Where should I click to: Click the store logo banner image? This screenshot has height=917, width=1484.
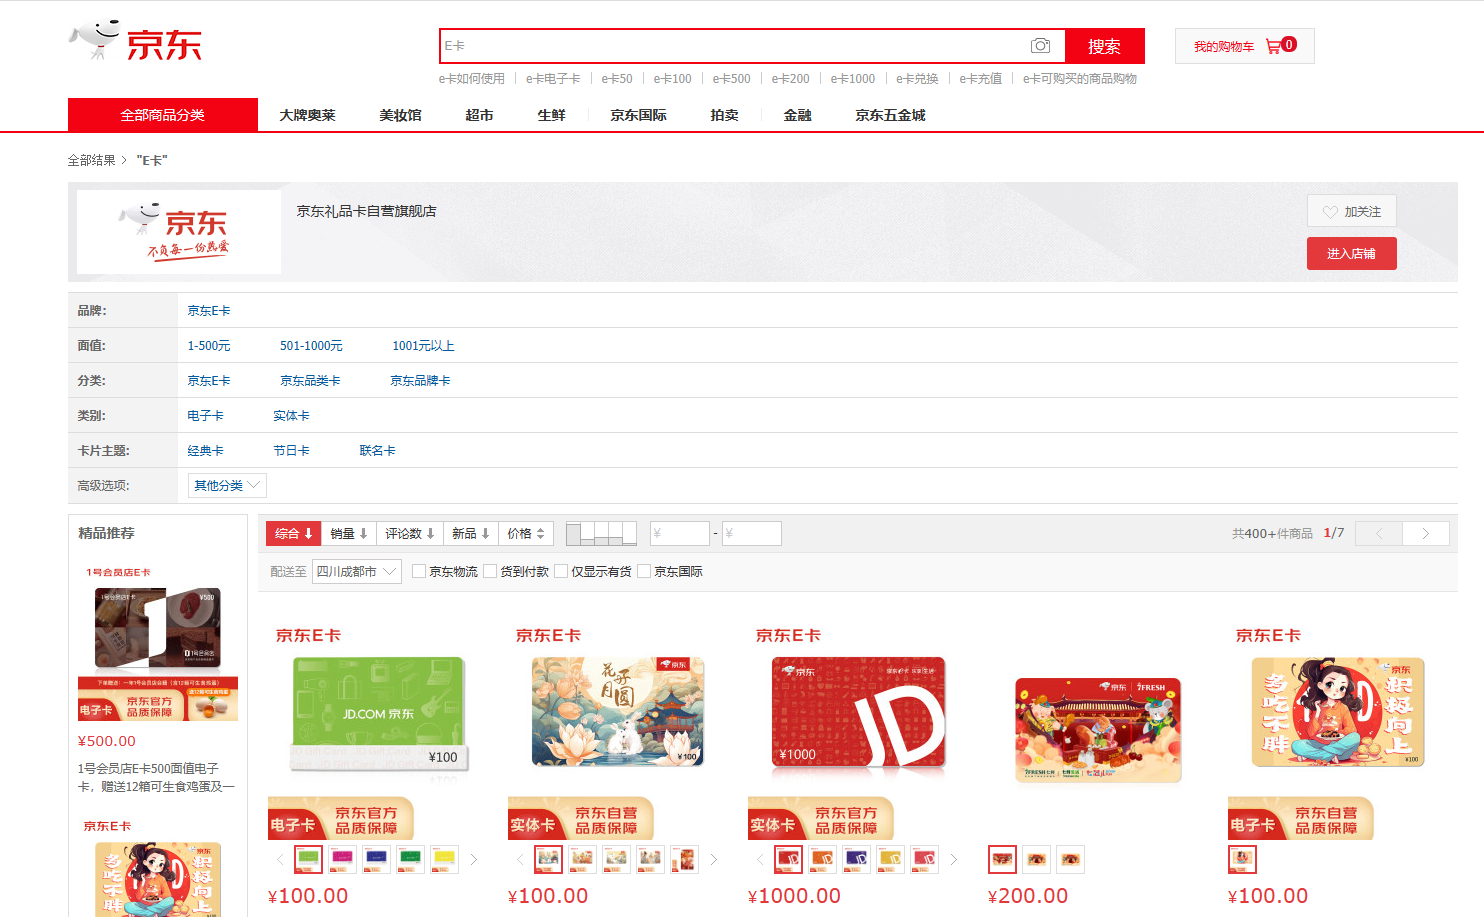179,232
